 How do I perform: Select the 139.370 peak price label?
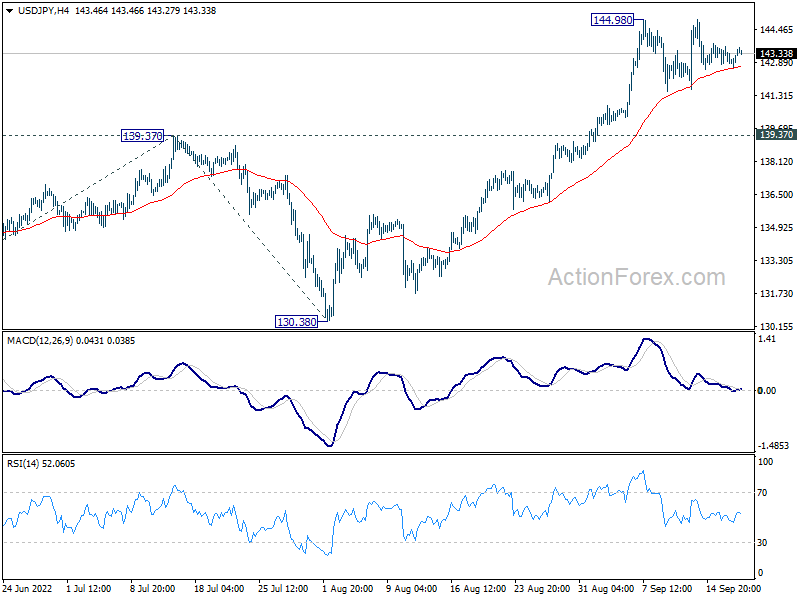pos(143,136)
